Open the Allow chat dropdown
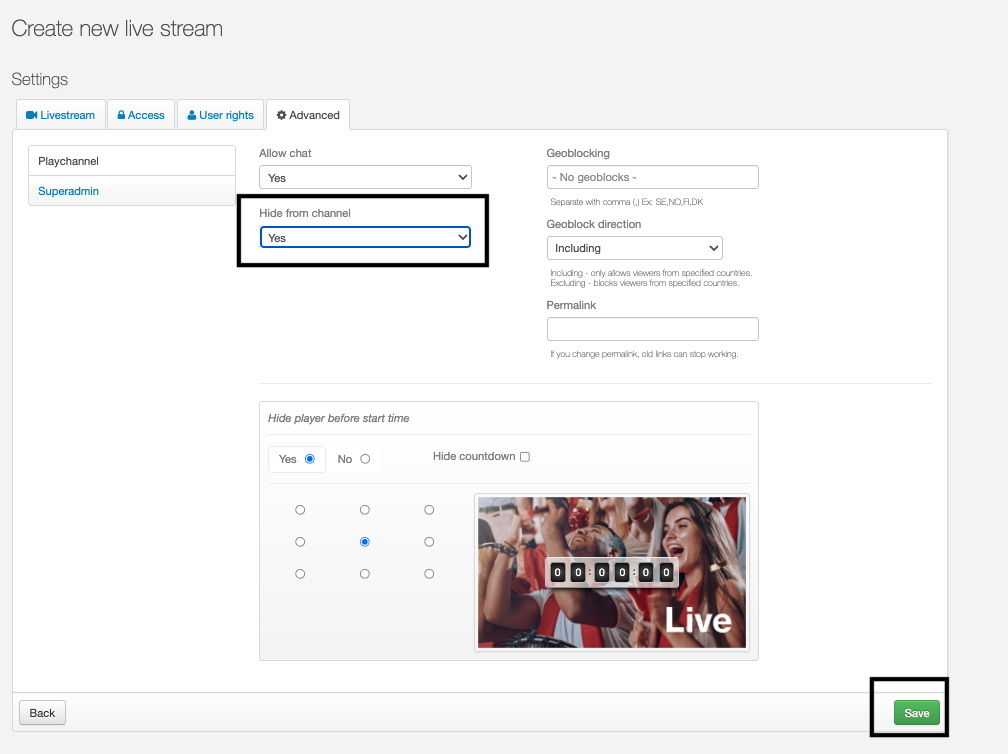 [x=365, y=177]
